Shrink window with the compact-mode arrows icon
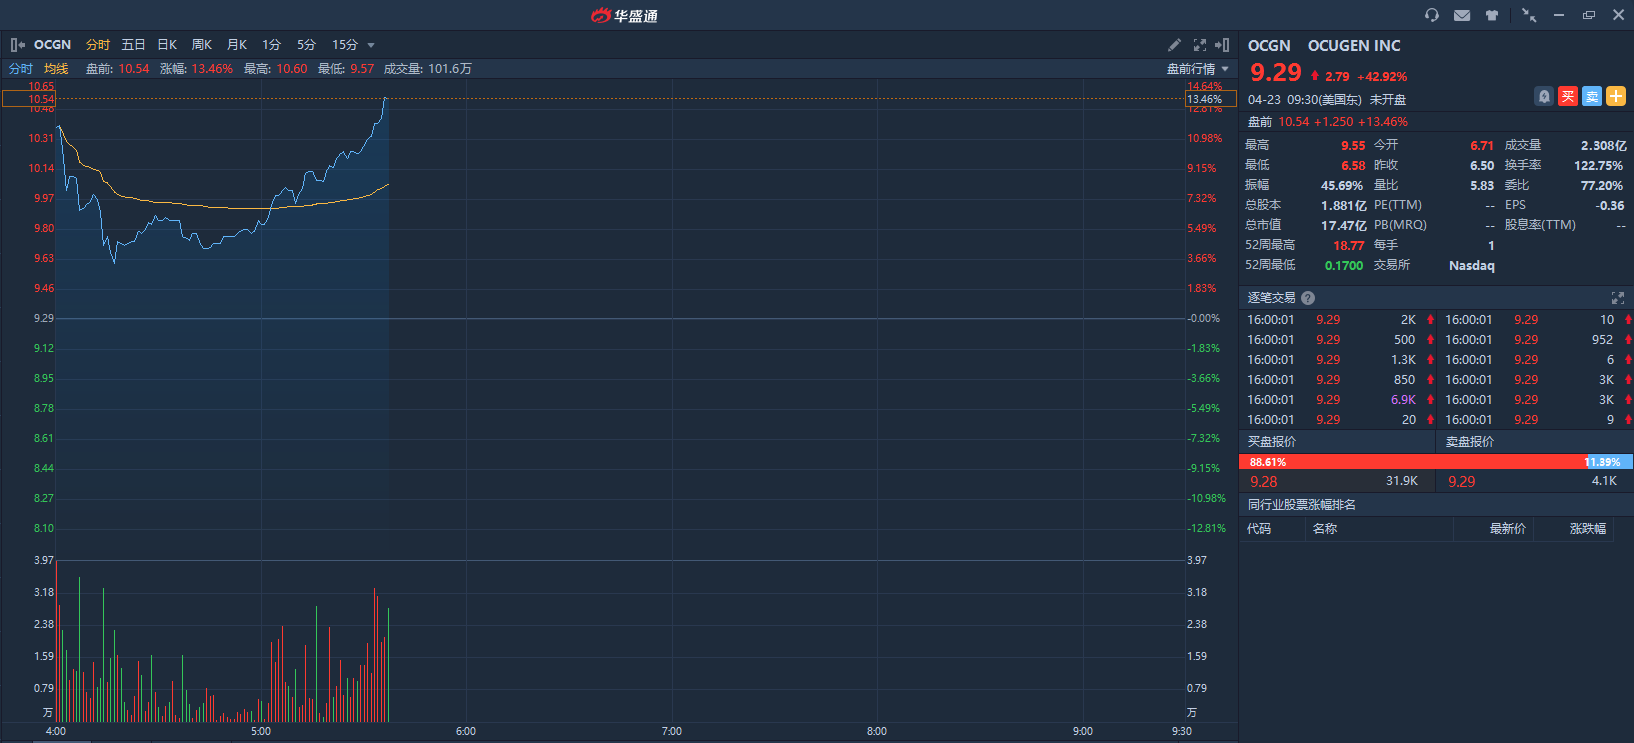 pos(1529,15)
